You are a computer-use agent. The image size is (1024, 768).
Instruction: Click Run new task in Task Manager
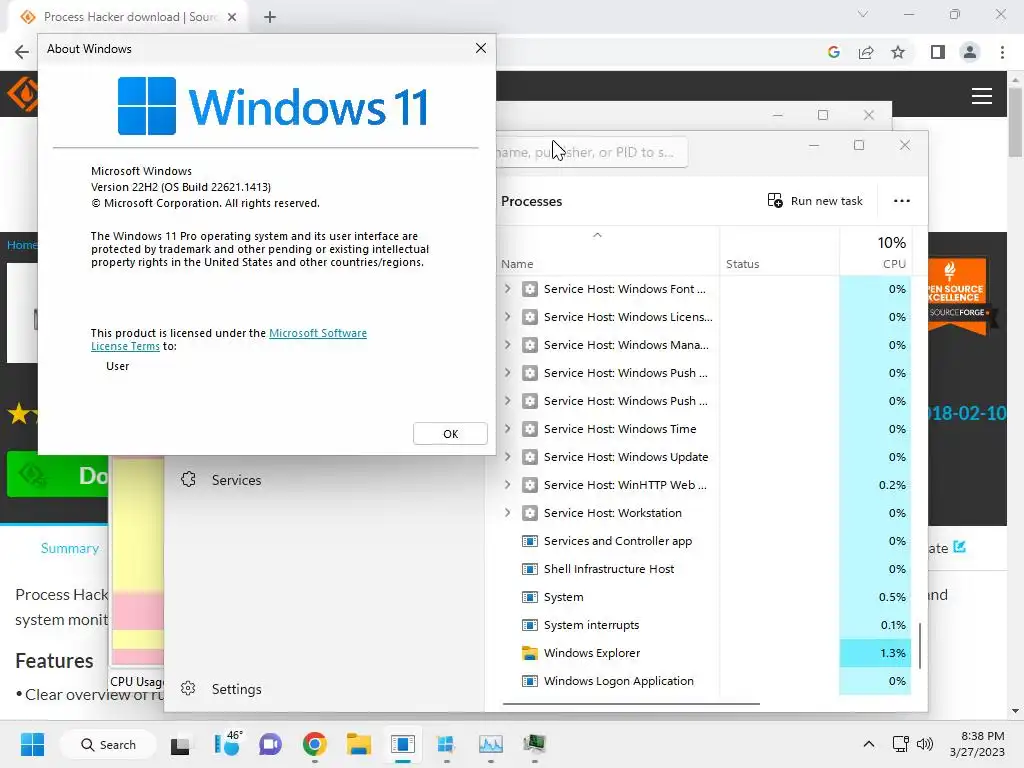coord(815,200)
